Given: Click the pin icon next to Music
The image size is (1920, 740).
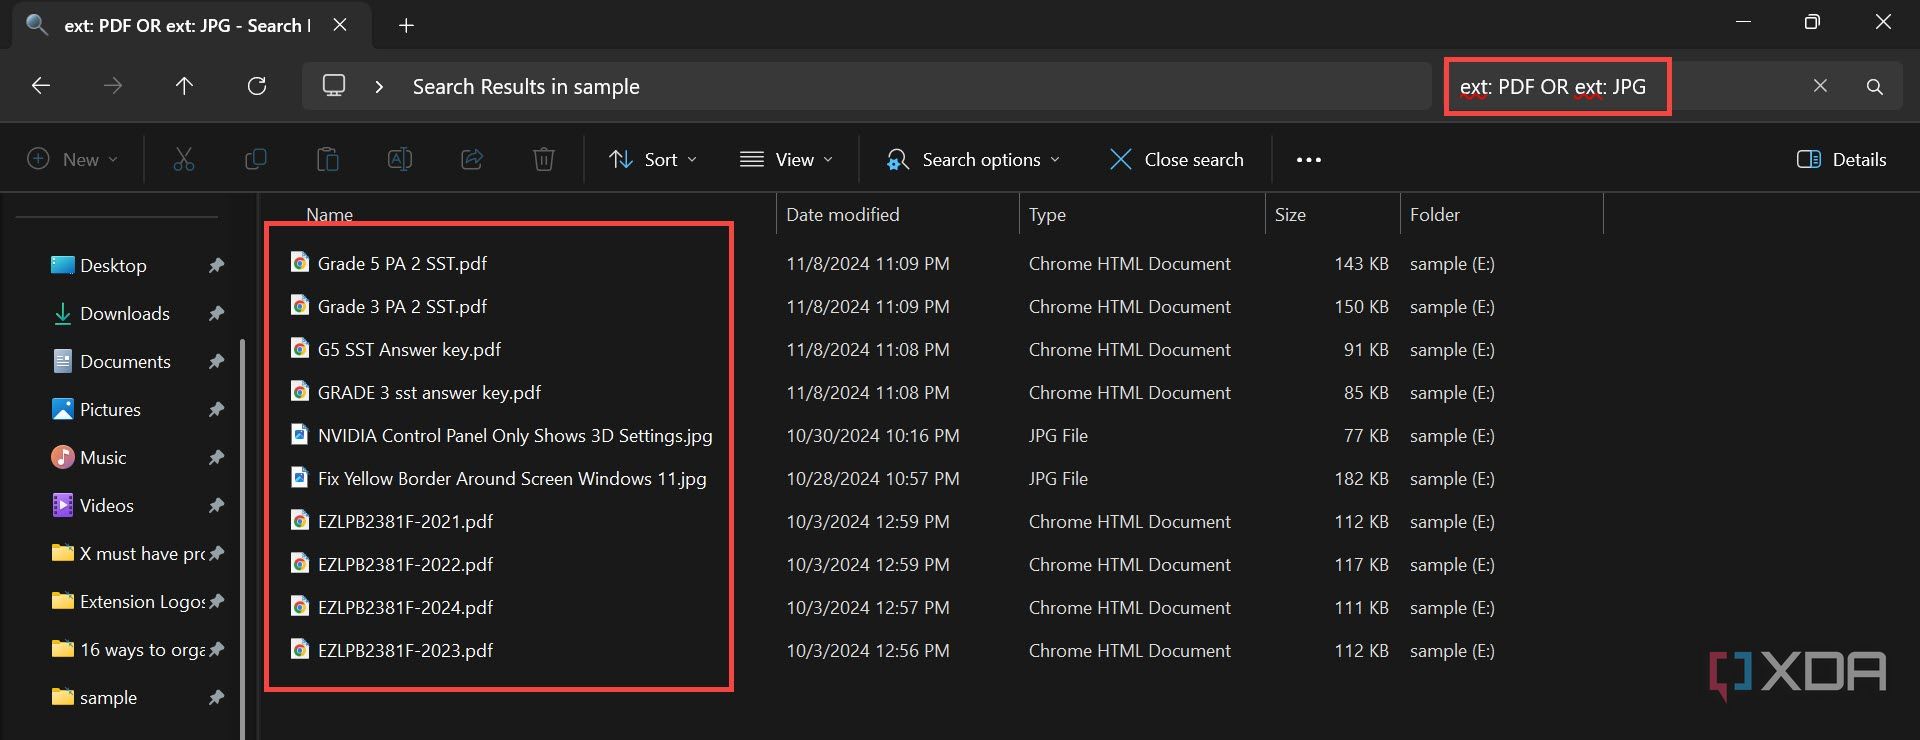Looking at the screenshot, I should click(x=216, y=457).
